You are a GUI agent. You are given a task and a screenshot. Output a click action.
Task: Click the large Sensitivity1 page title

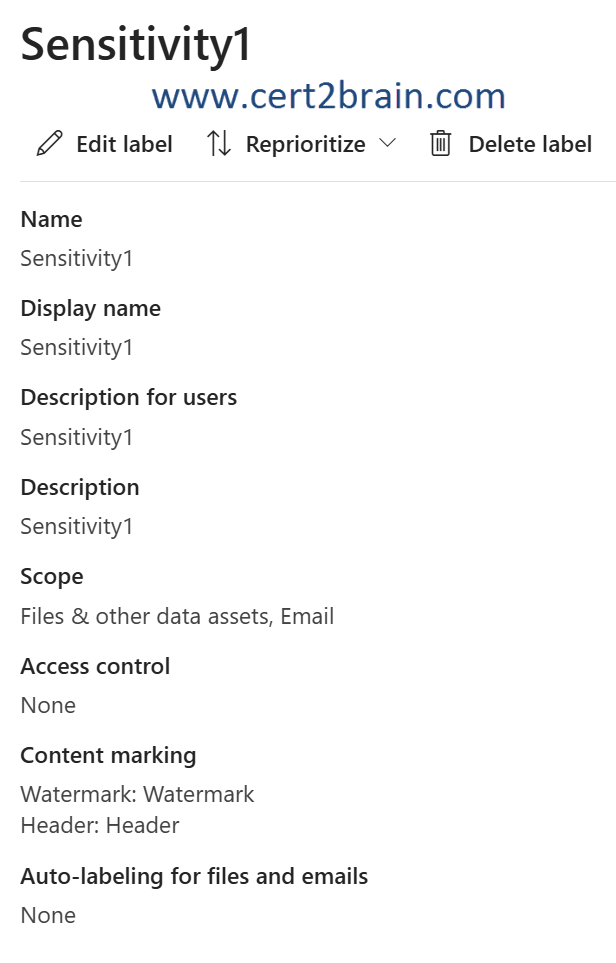pyautogui.click(x=136, y=45)
